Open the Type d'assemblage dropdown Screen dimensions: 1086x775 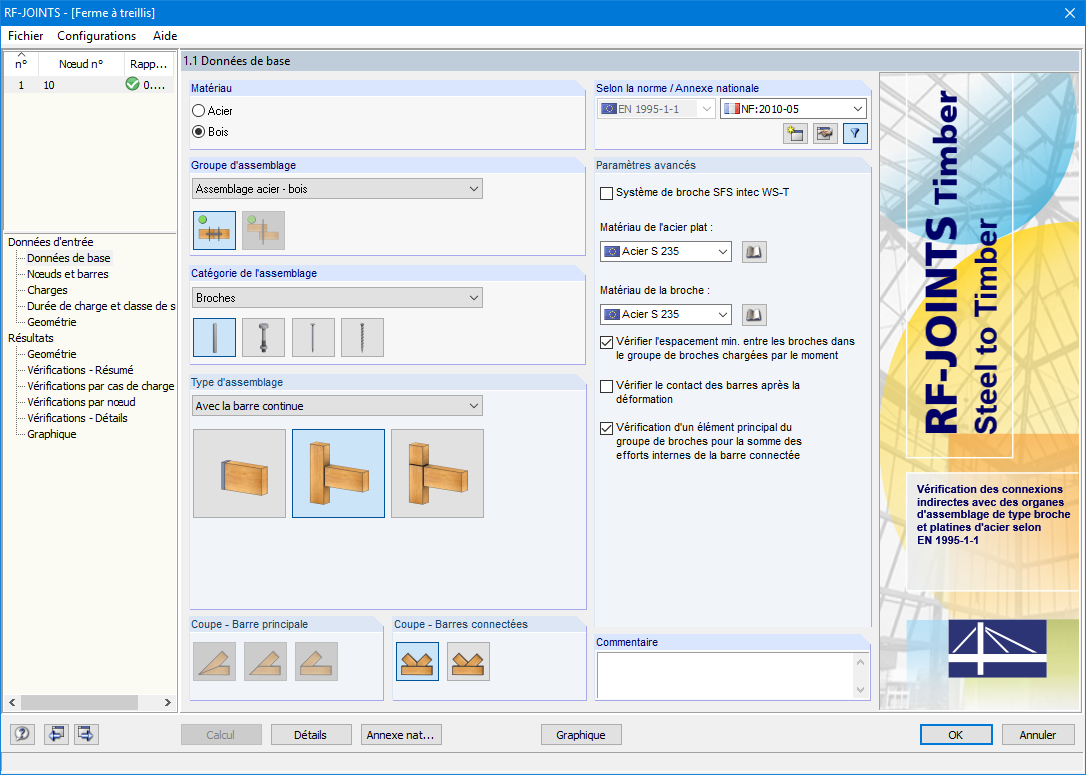point(337,406)
